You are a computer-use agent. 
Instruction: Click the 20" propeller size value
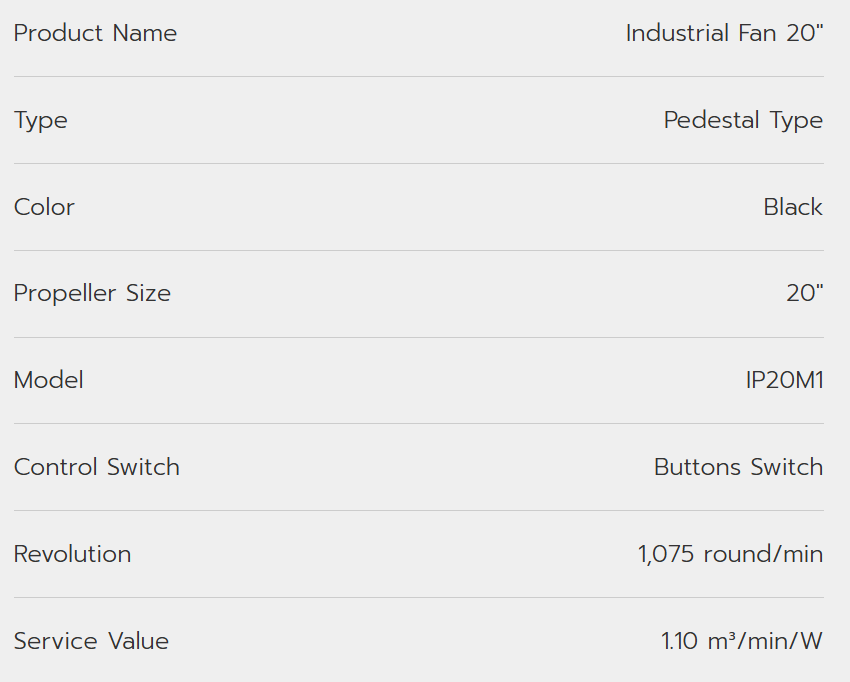(805, 293)
